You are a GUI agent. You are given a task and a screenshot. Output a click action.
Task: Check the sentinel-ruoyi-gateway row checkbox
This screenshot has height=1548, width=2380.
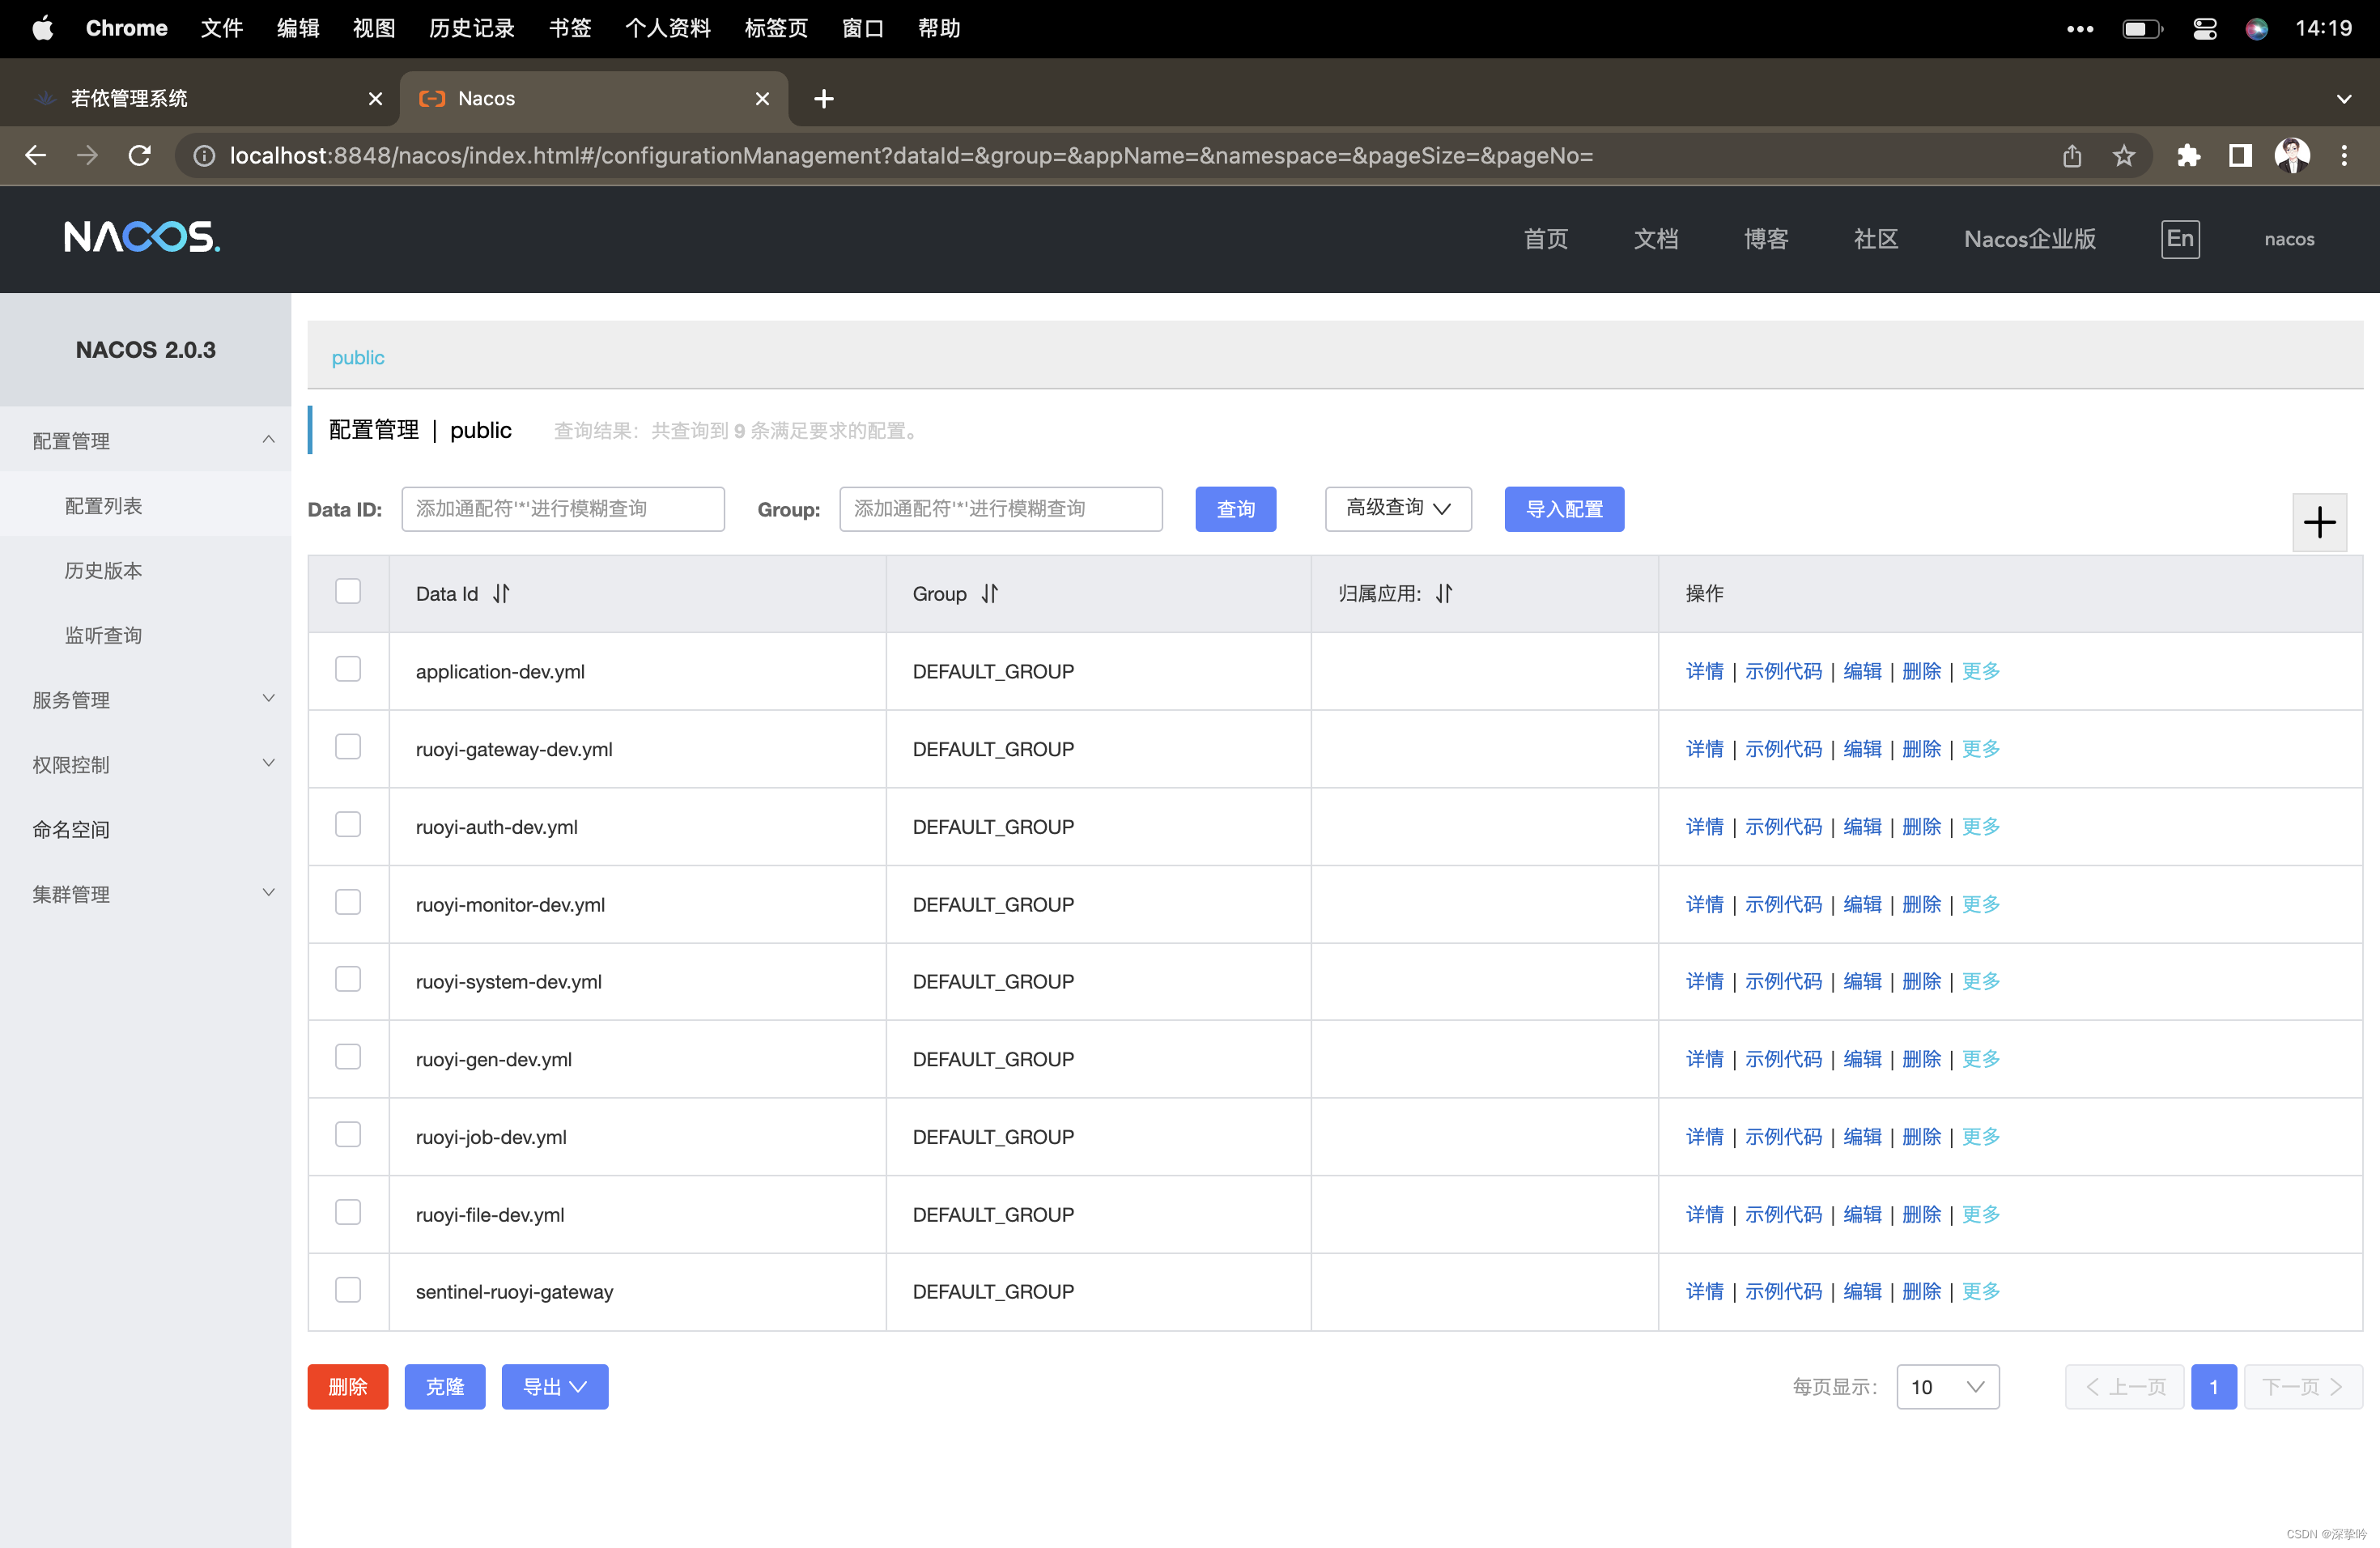pos(348,1290)
